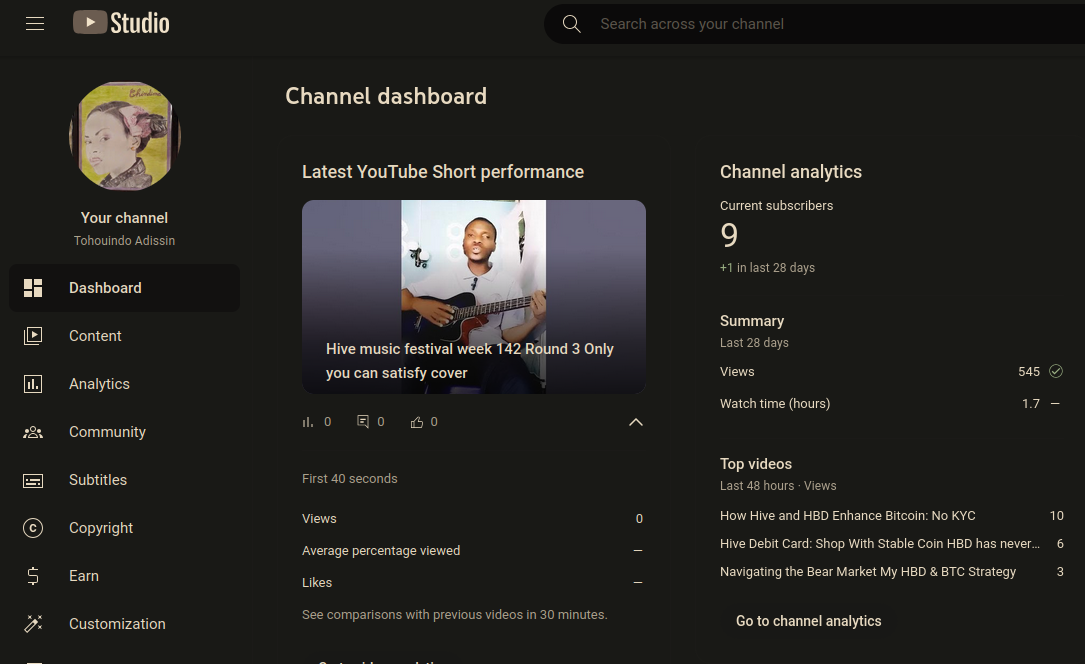
Task: Collapse the Short performance details chevron
Action: [x=636, y=422]
